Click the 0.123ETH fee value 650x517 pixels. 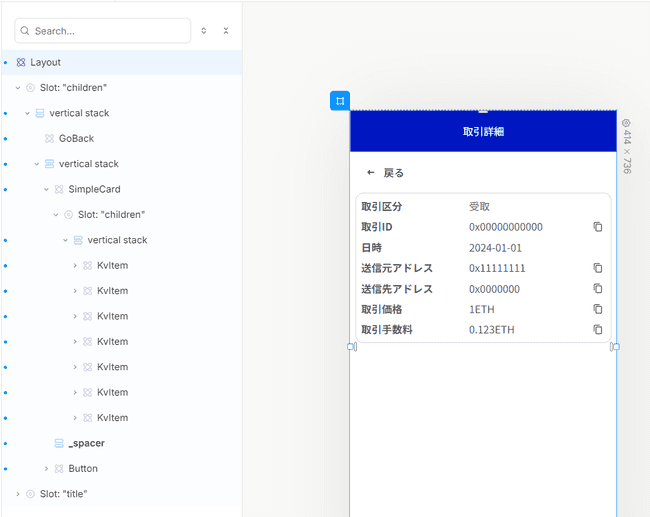click(x=492, y=330)
